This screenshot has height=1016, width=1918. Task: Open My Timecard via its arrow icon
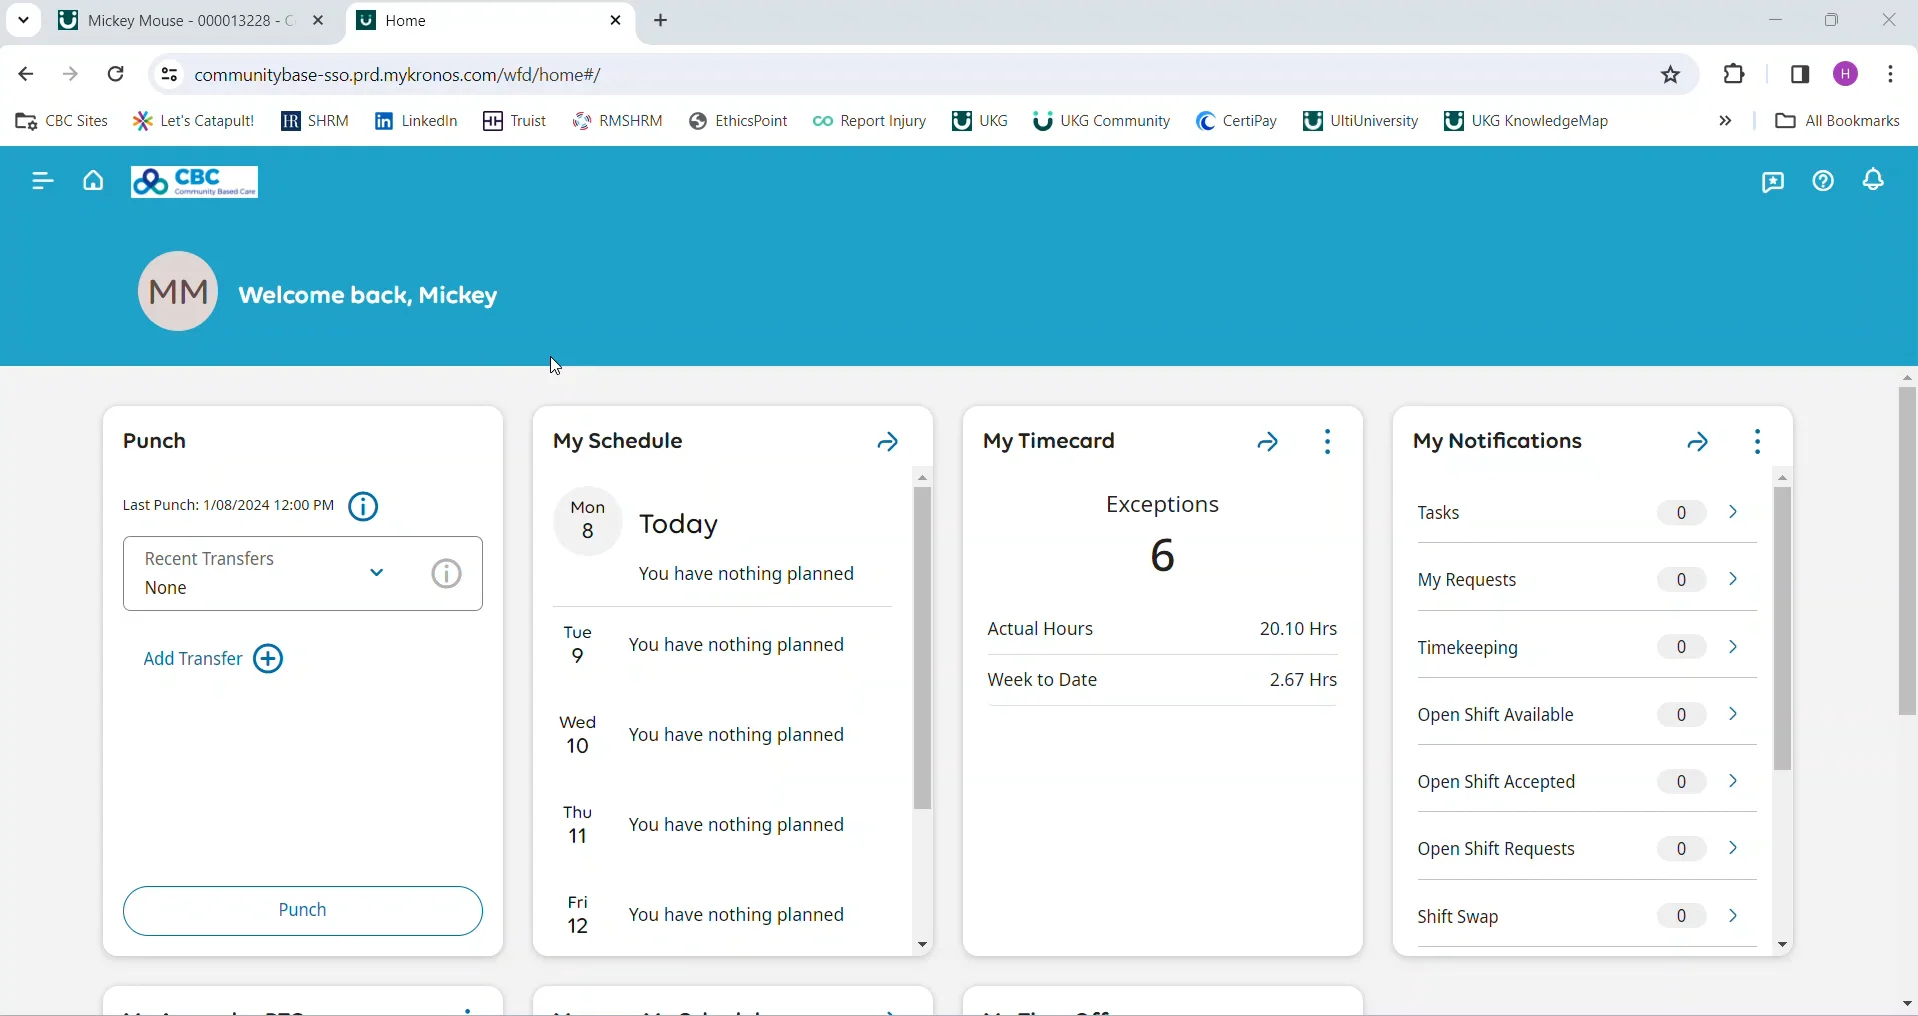click(x=1268, y=443)
